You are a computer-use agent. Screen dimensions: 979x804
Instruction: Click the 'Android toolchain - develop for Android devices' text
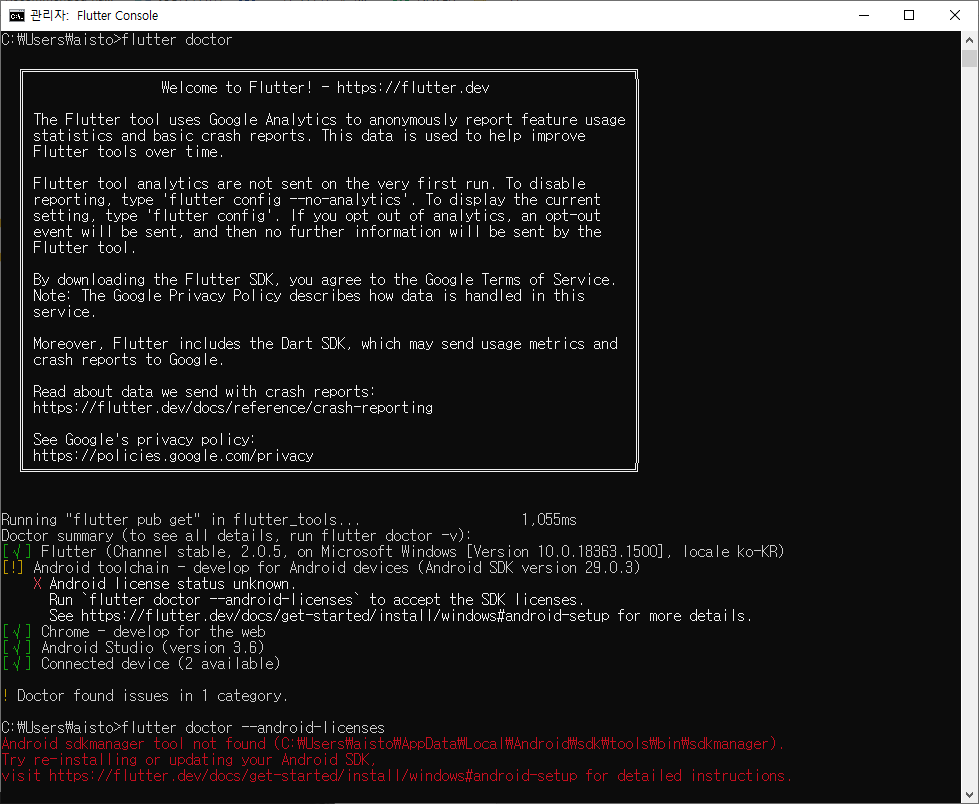point(221,567)
